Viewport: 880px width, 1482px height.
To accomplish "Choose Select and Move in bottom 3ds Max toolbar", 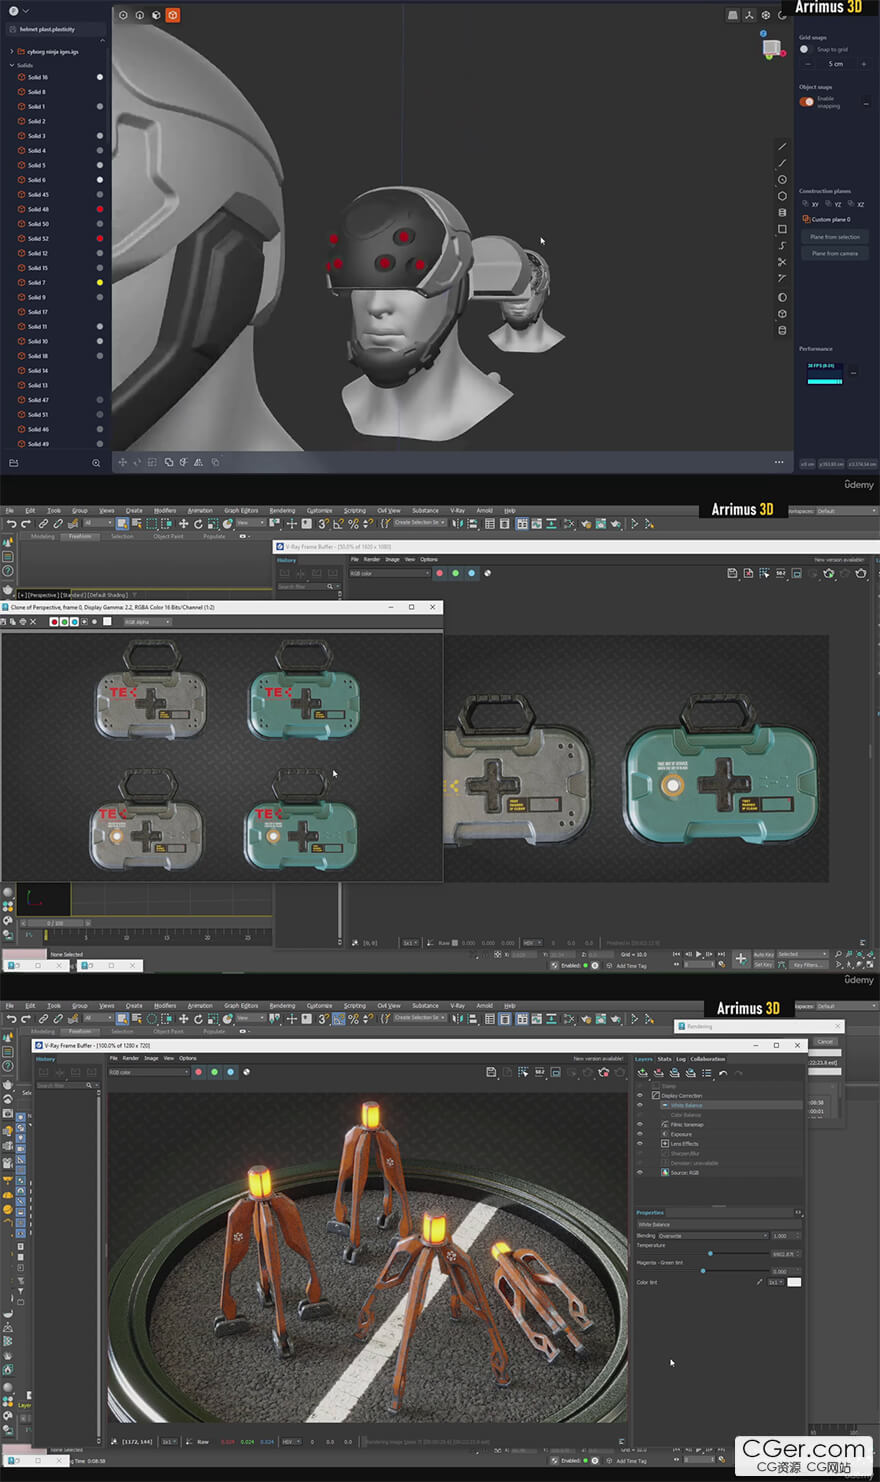I will pos(183,1019).
